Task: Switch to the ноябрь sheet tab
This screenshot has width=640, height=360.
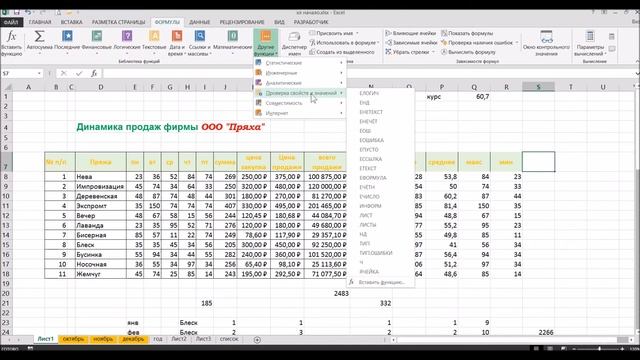Action: coord(103,339)
